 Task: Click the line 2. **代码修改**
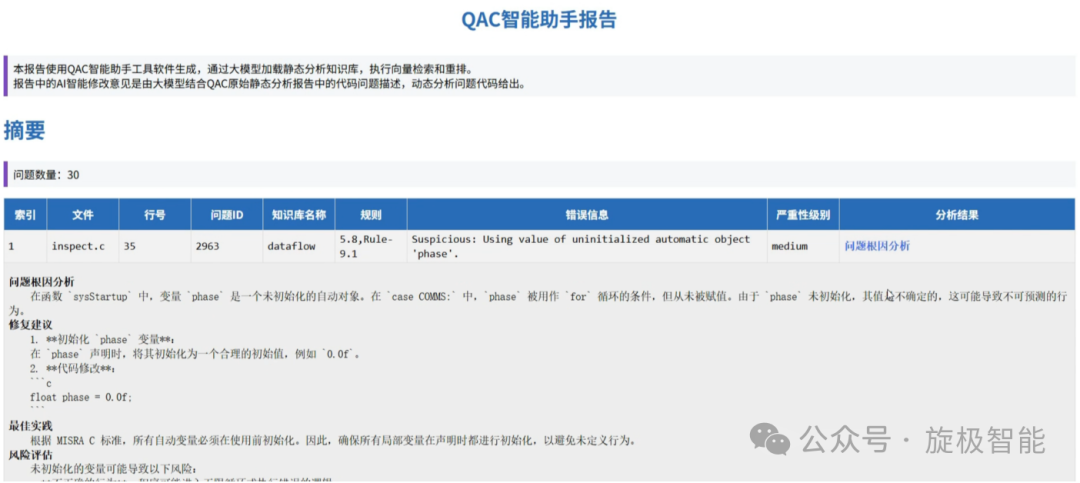(73, 368)
